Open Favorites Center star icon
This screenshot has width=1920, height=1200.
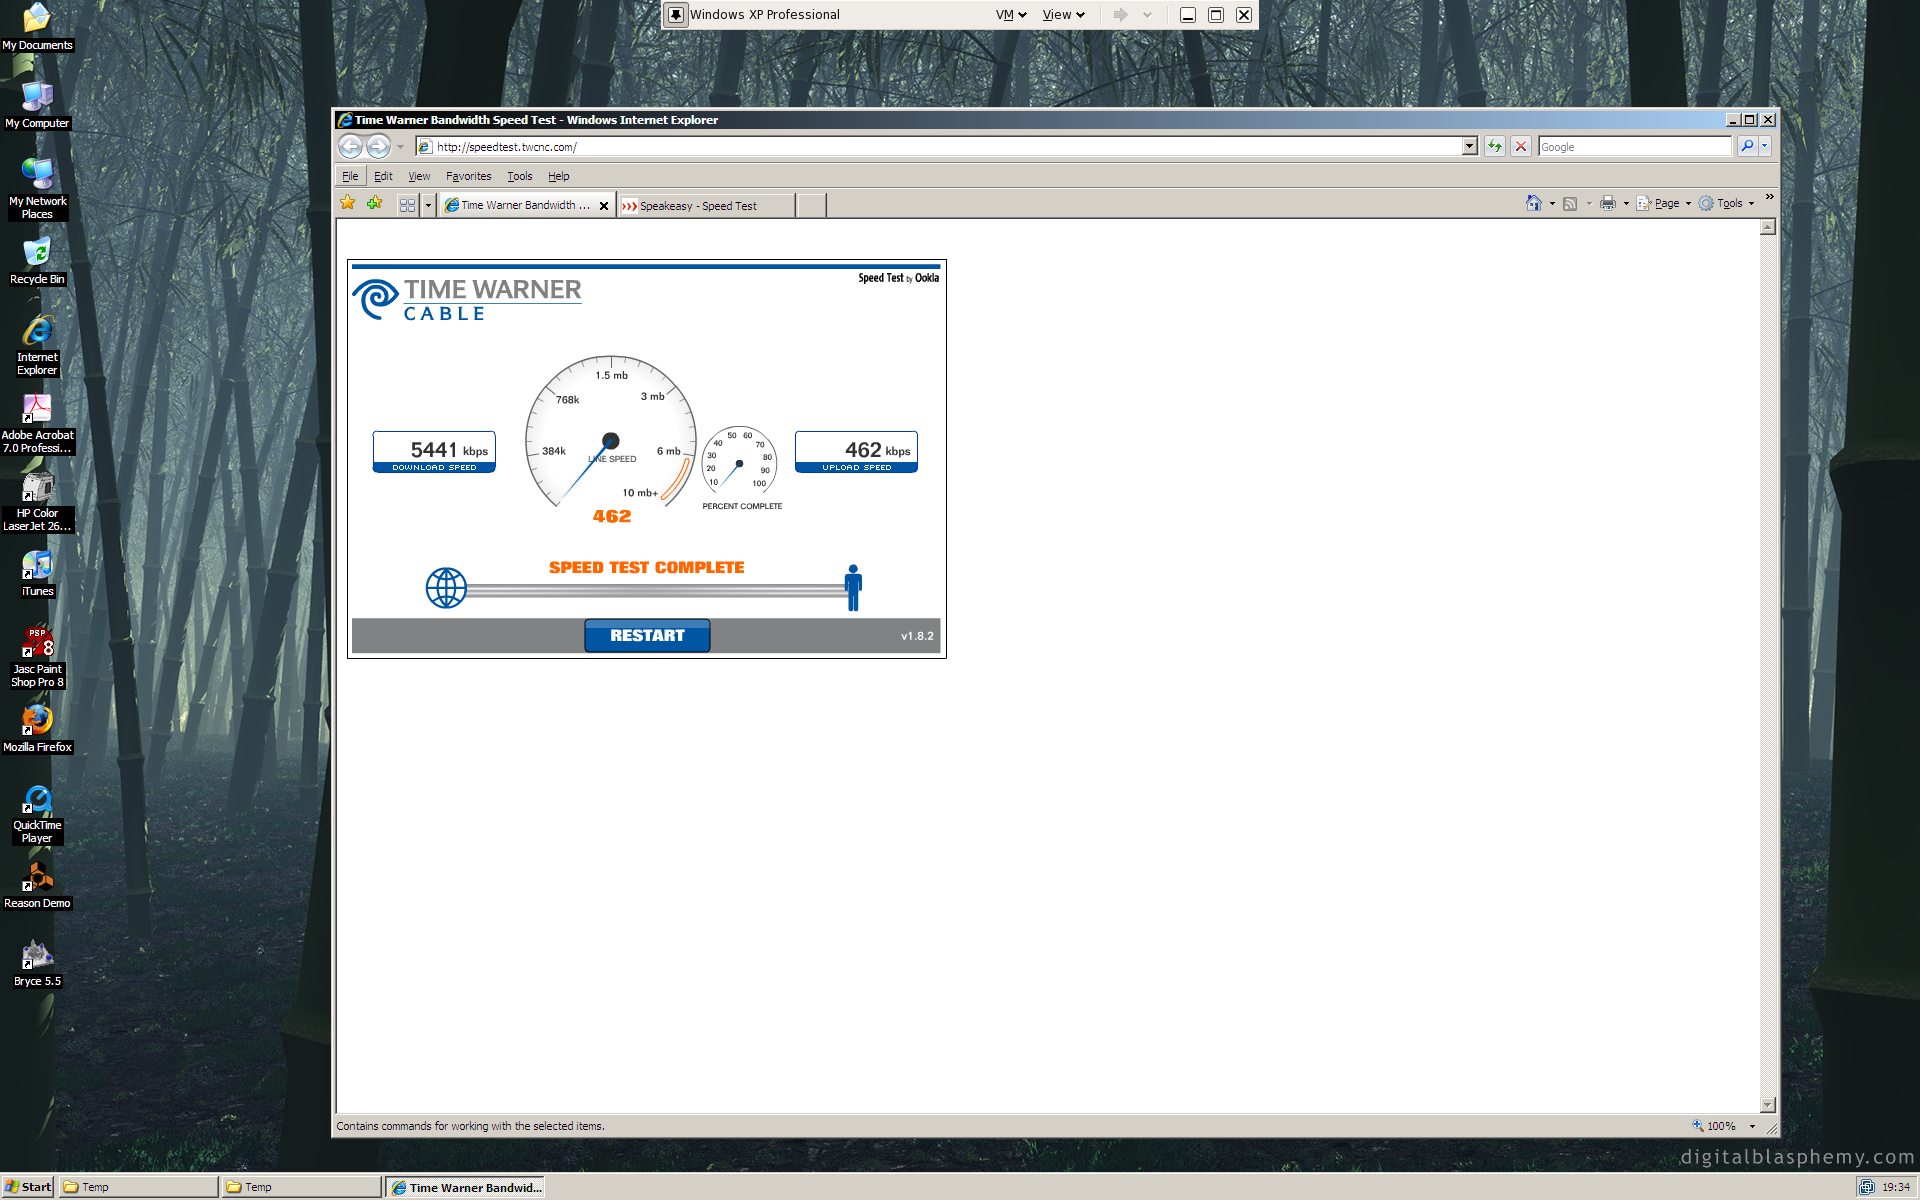point(348,204)
